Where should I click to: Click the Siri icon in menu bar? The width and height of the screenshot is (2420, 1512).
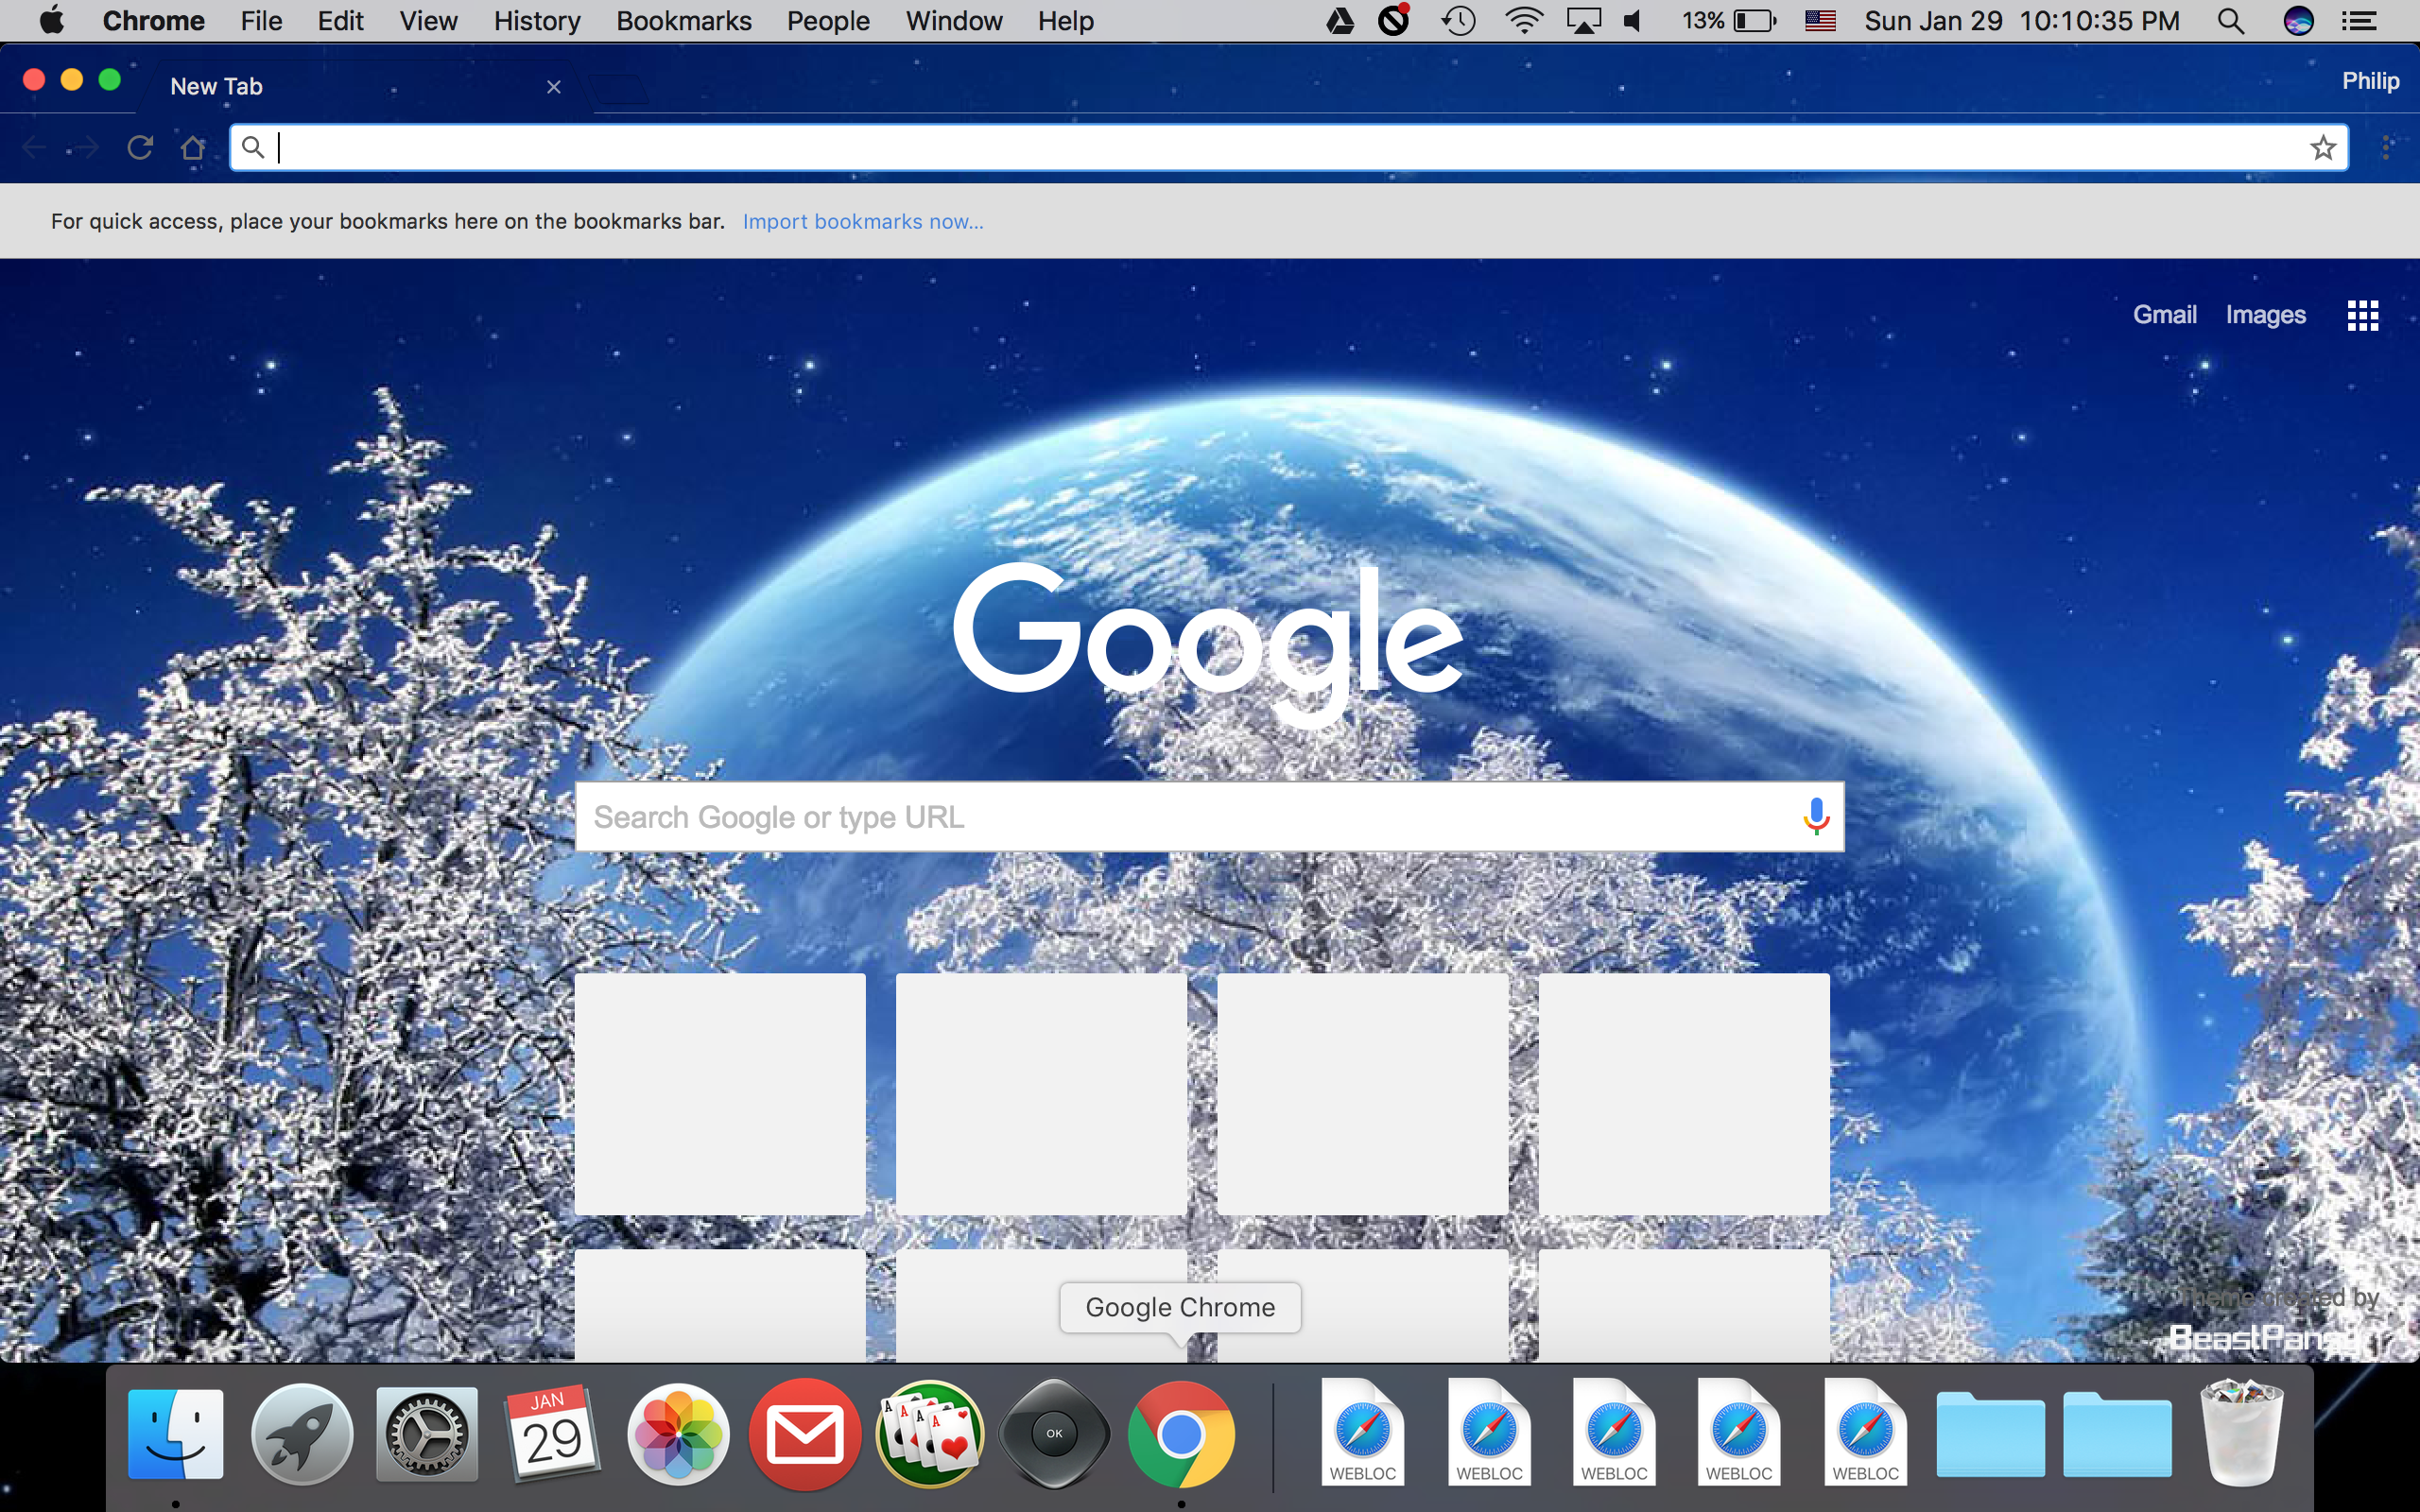pyautogui.click(x=2298, y=21)
